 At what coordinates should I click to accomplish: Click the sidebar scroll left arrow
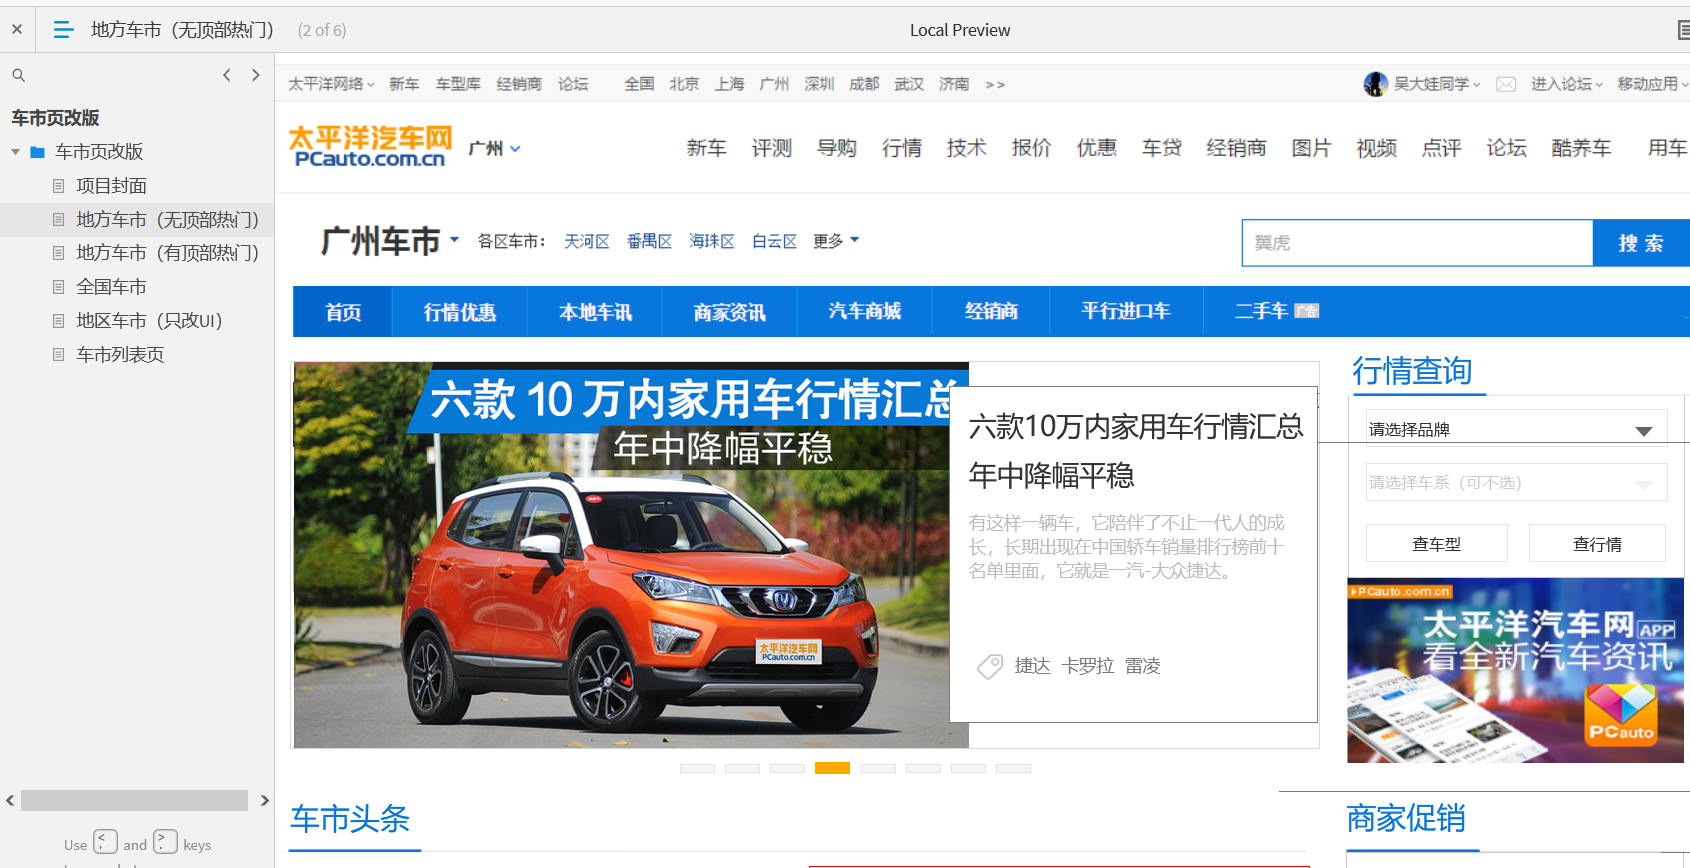10,800
